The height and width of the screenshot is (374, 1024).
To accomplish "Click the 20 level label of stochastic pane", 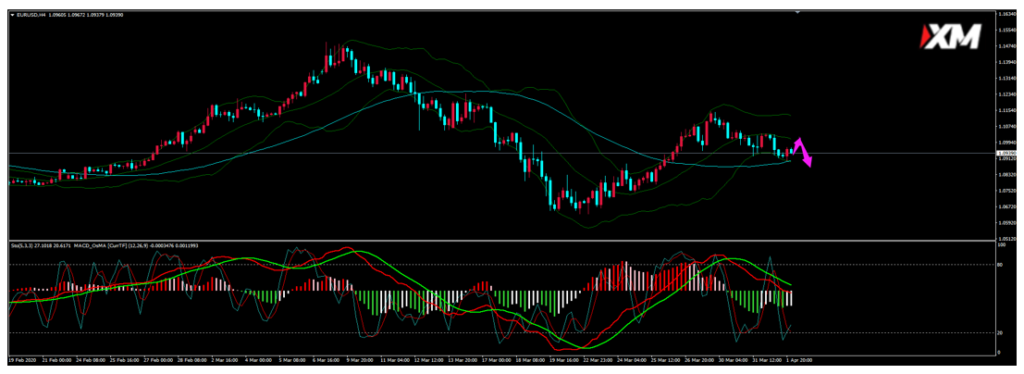I will coord(999,332).
